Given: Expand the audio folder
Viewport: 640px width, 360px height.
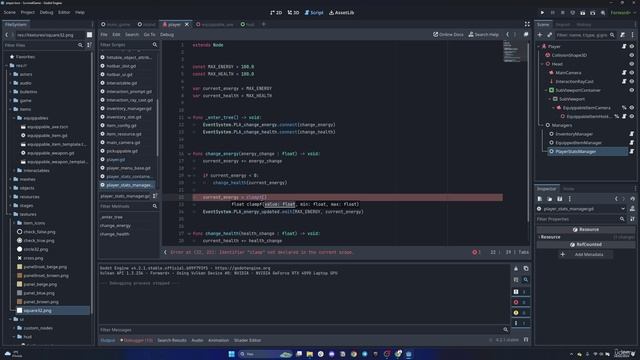Looking at the screenshot, I should (x=11, y=83).
